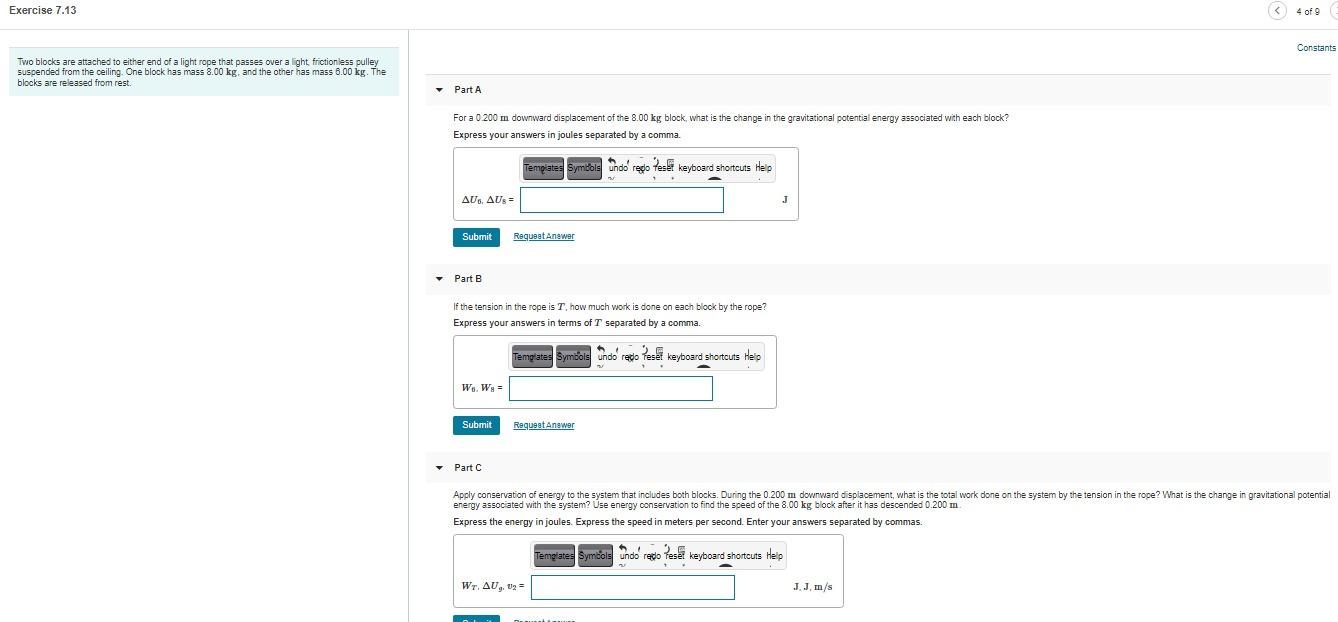Viewport: 1338px width, 622px height.
Task: Click the redo icon in Part A toolbar
Action: click(x=642, y=168)
